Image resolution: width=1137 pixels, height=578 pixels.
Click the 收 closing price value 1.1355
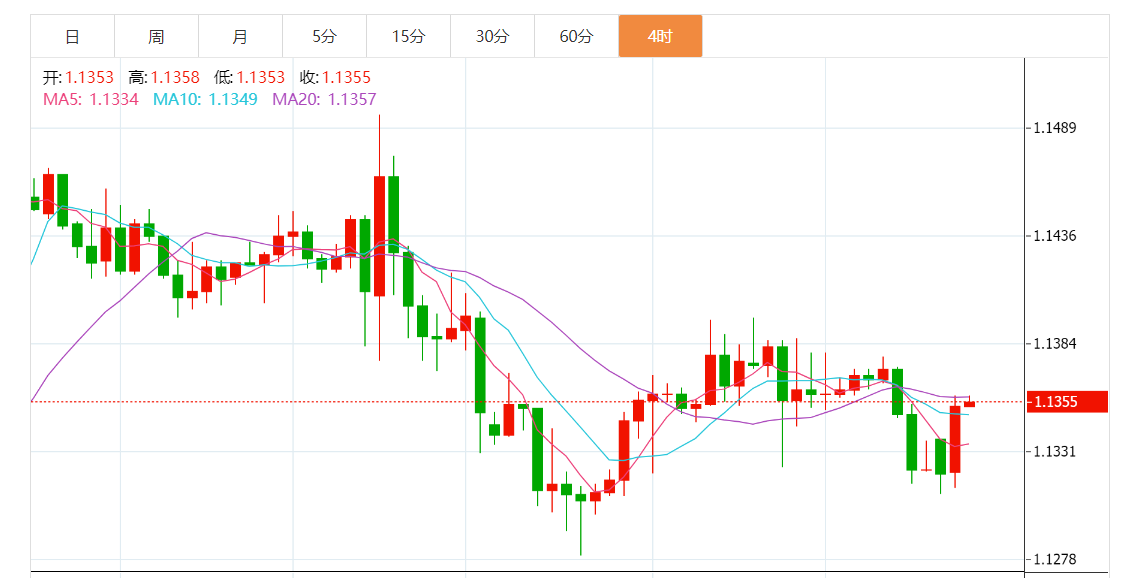[347, 77]
